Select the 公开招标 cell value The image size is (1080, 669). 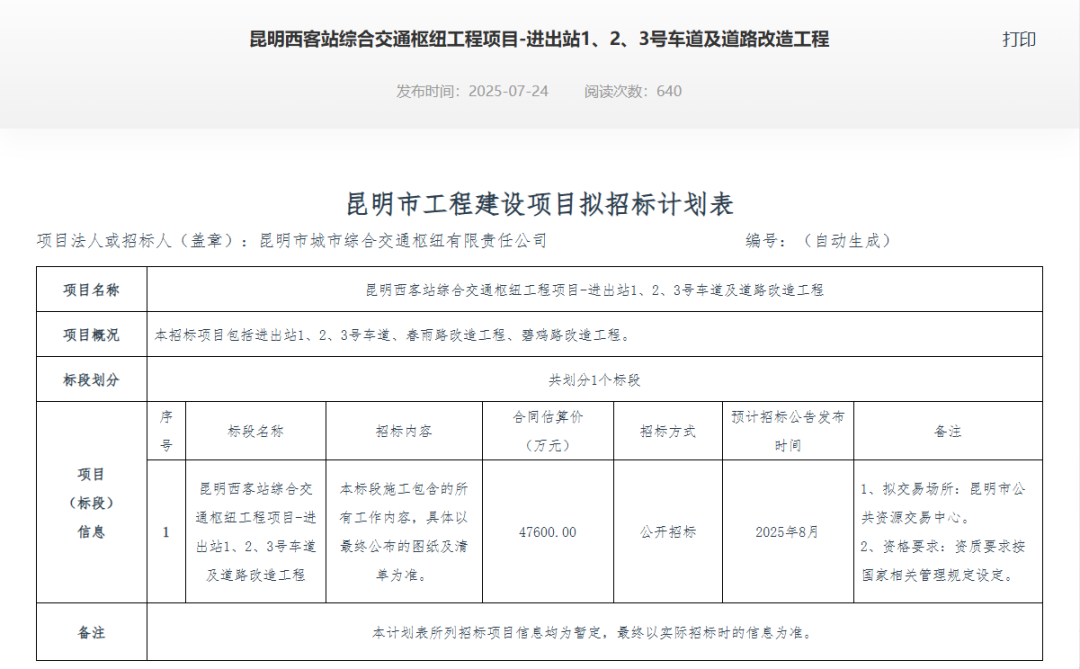click(668, 532)
